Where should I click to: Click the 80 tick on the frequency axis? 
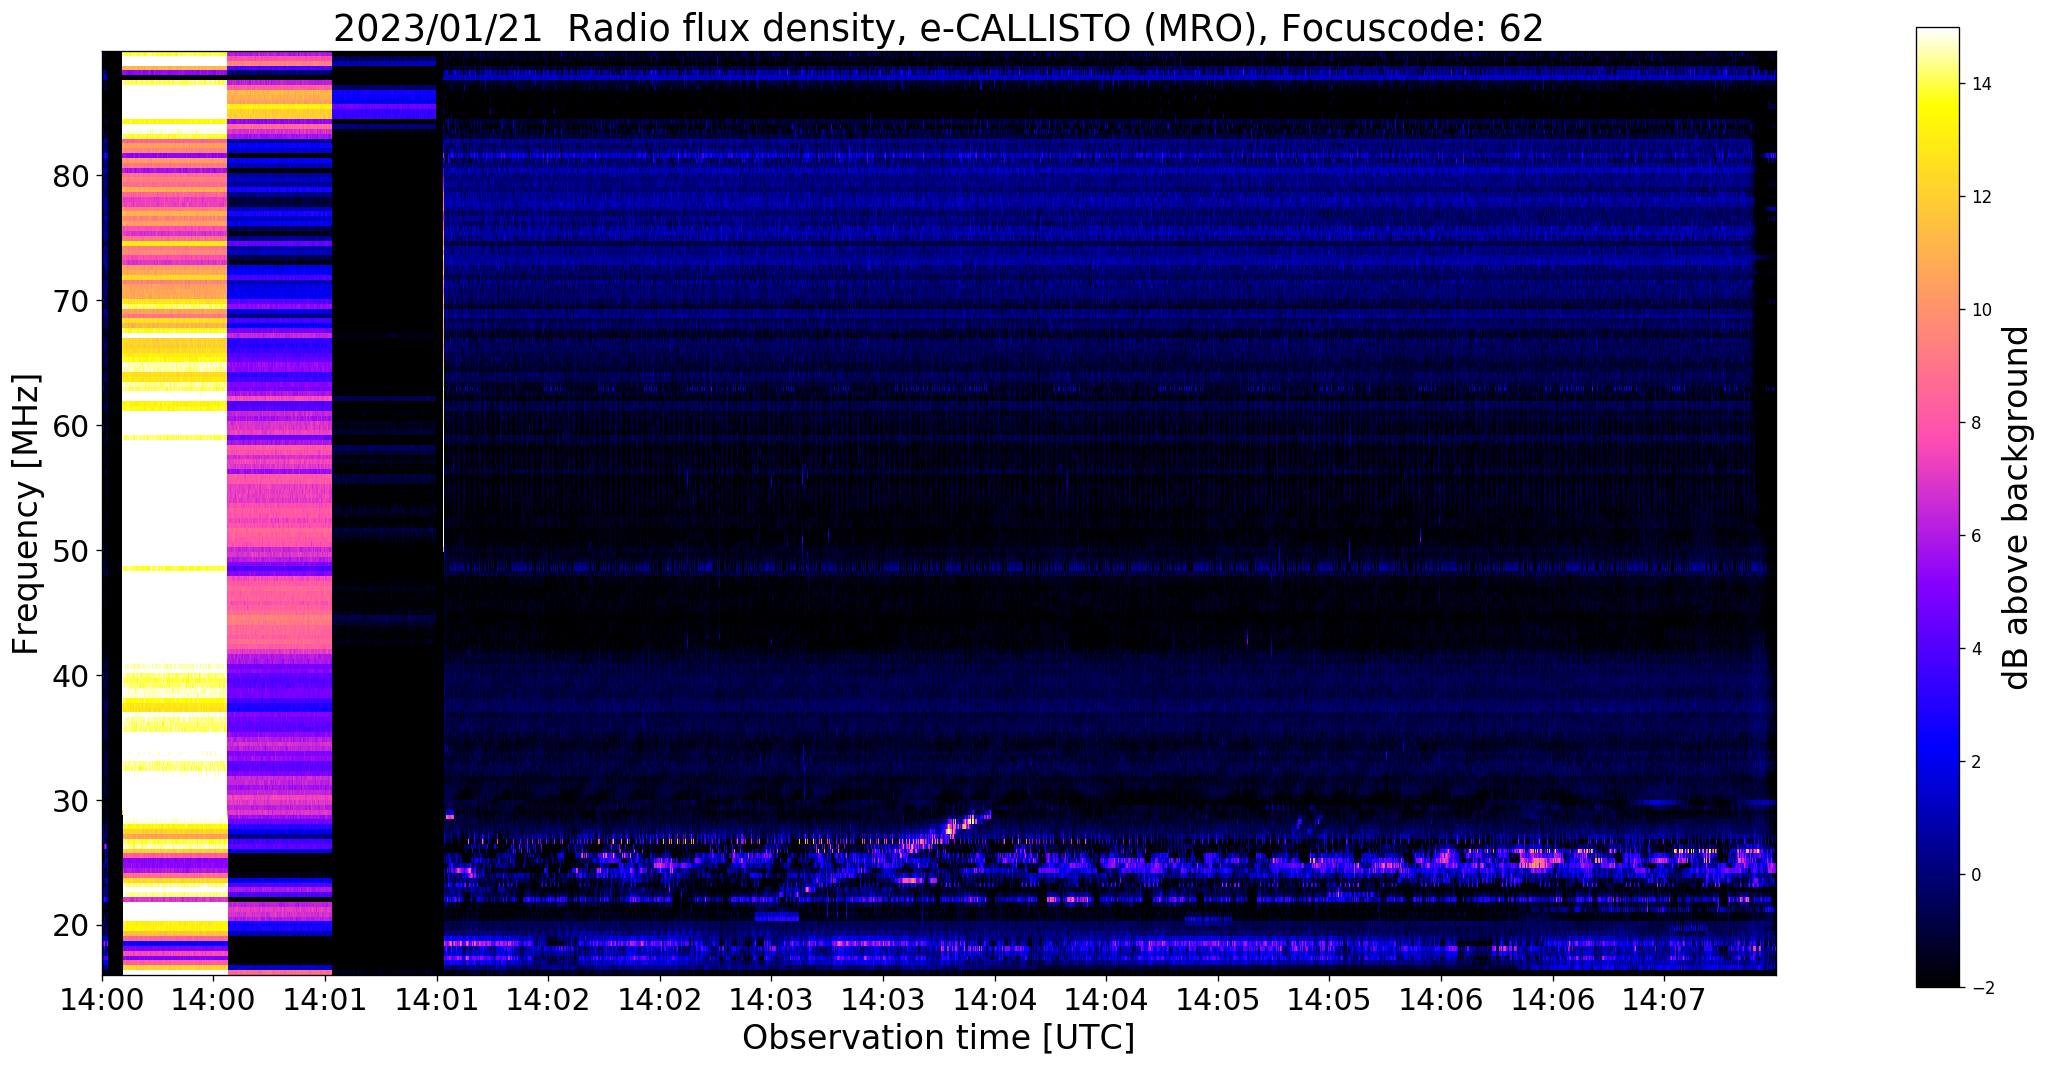[x=71, y=177]
